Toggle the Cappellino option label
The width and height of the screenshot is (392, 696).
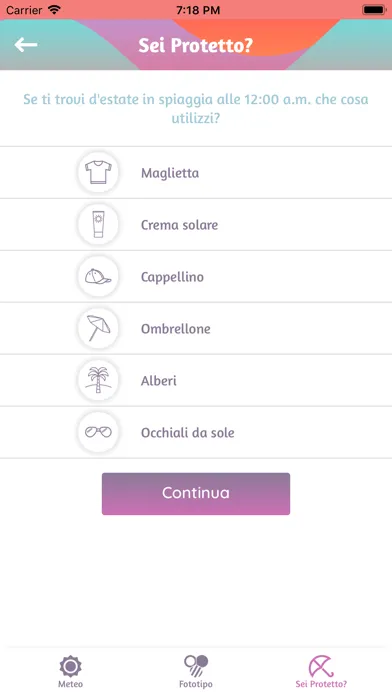[x=172, y=277]
